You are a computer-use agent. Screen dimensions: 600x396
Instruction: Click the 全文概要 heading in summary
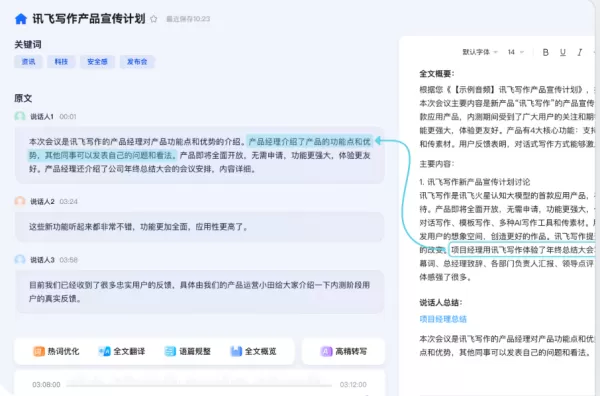pyautogui.click(x=437, y=74)
